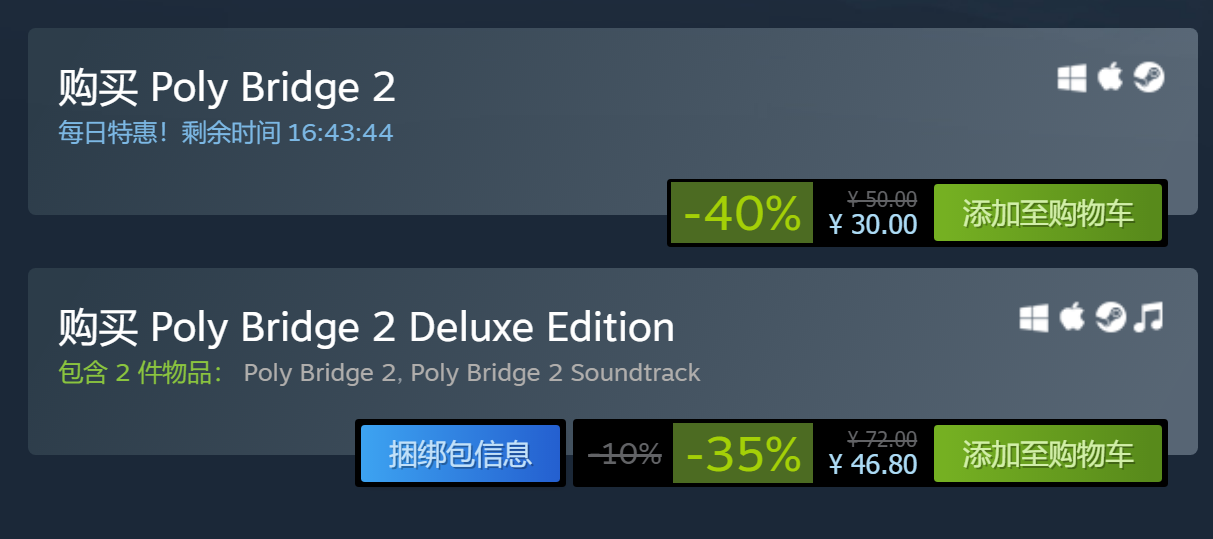Click the music note soundtrack icon
This screenshot has height=539, width=1213.
(1149, 318)
